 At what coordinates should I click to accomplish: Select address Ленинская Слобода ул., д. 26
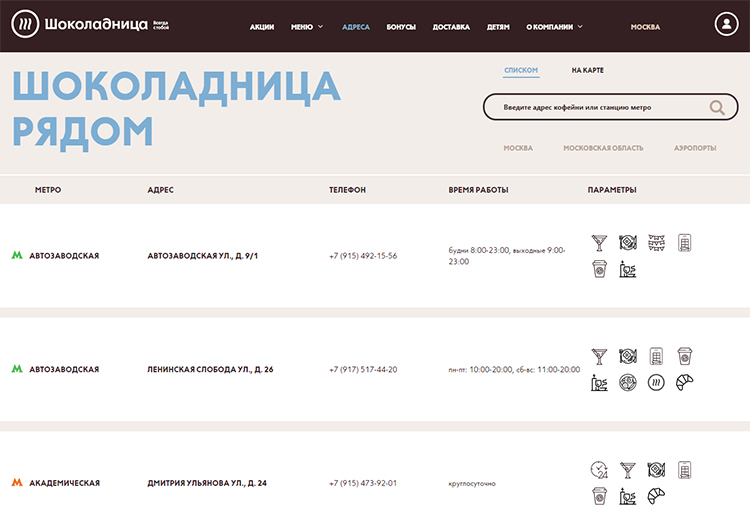pyautogui.click(x=210, y=369)
